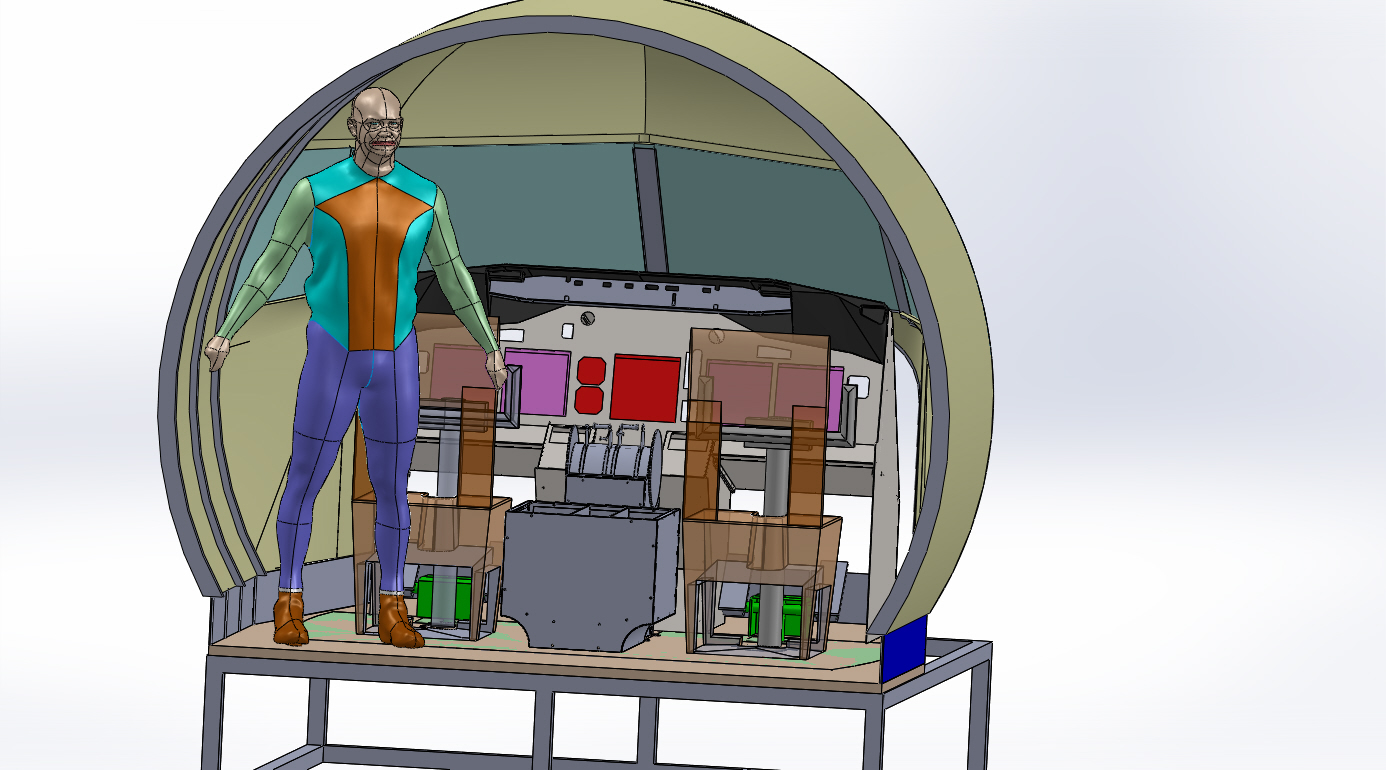This screenshot has height=770, width=1386.
Task: Select the gray center pedestal box
Action: [x=591, y=575]
